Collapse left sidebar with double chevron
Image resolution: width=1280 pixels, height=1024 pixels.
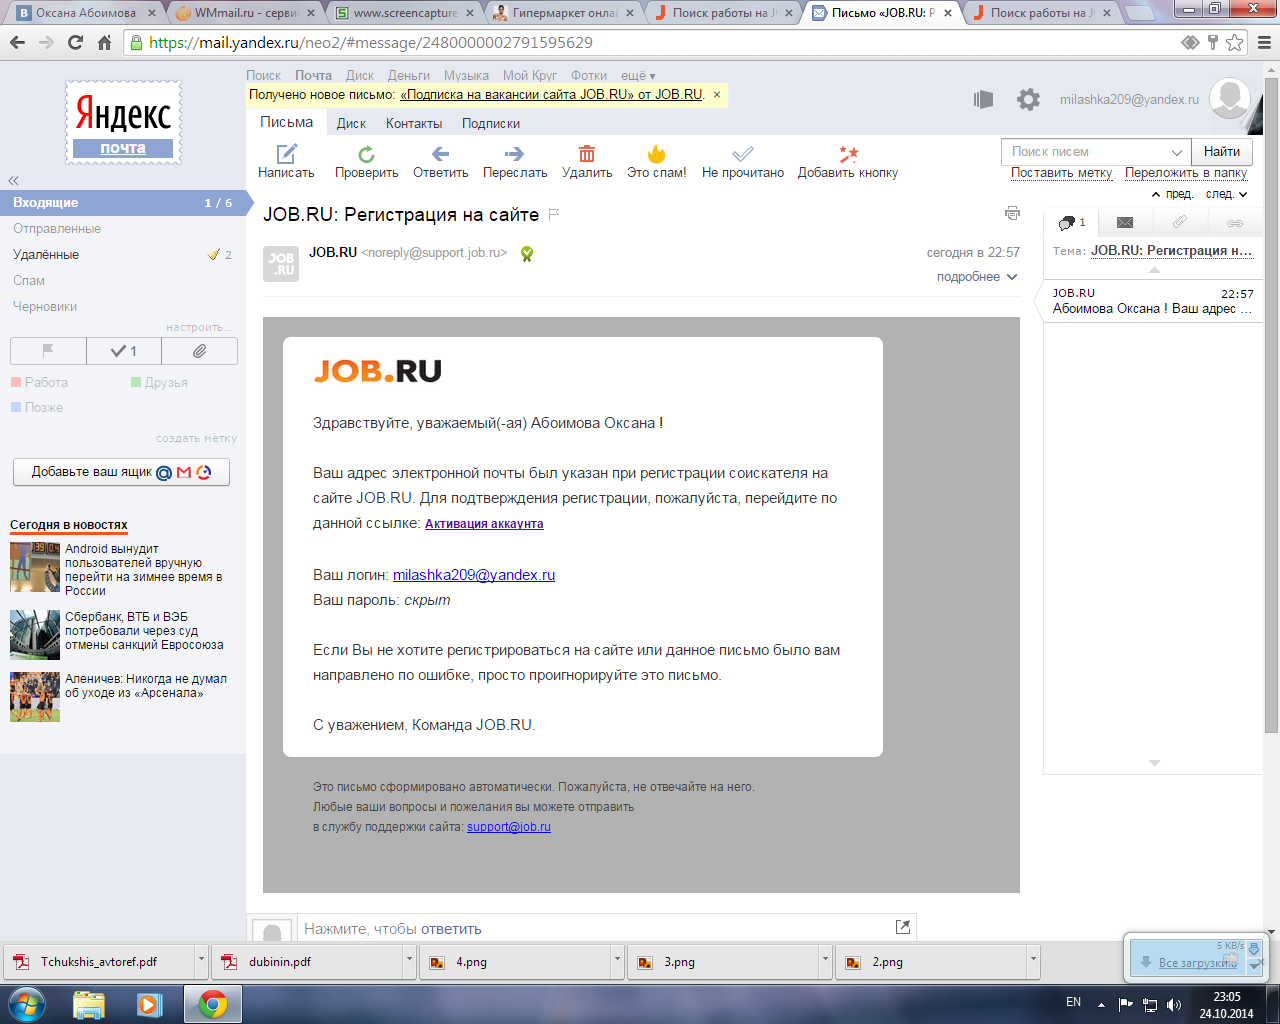pyautogui.click(x=14, y=181)
